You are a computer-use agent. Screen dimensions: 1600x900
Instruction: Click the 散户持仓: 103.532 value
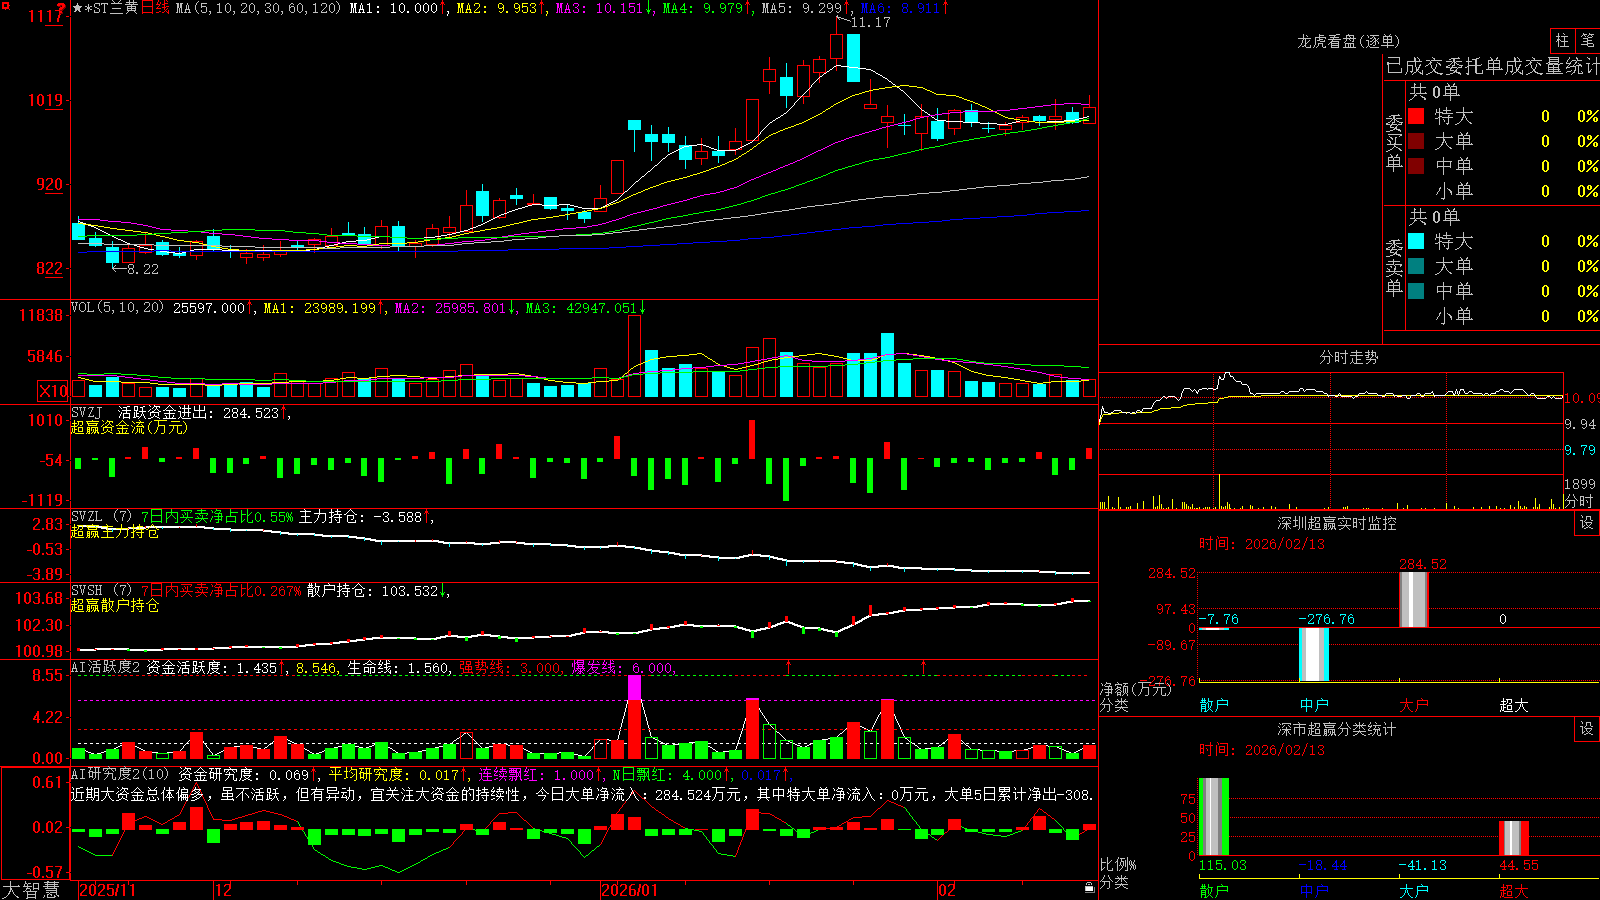[372, 590]
